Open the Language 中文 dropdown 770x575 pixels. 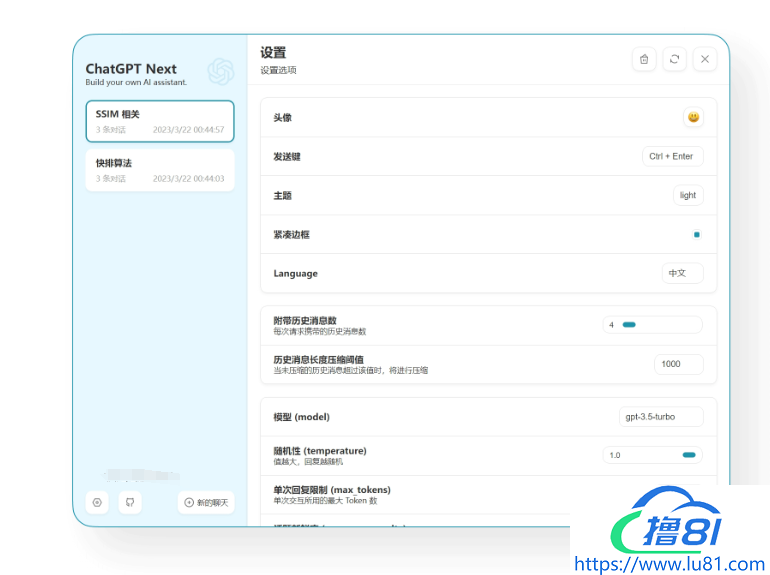pyautogui.click(x=682, y=273)
